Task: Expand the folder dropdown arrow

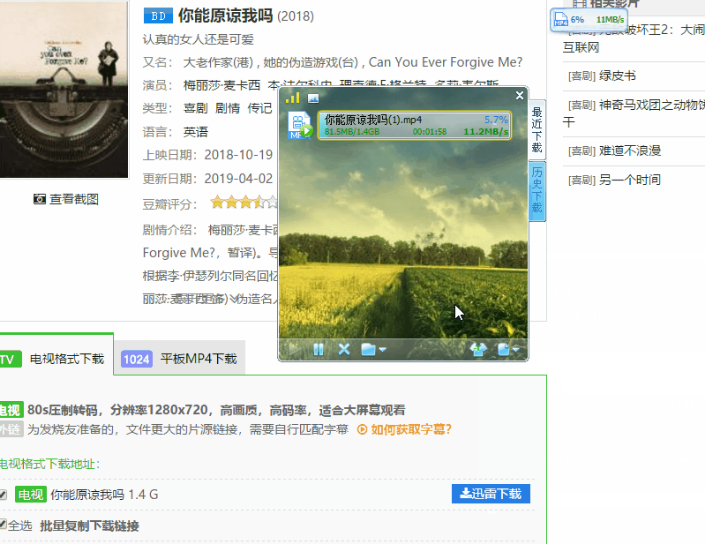Action: [383, 349]
